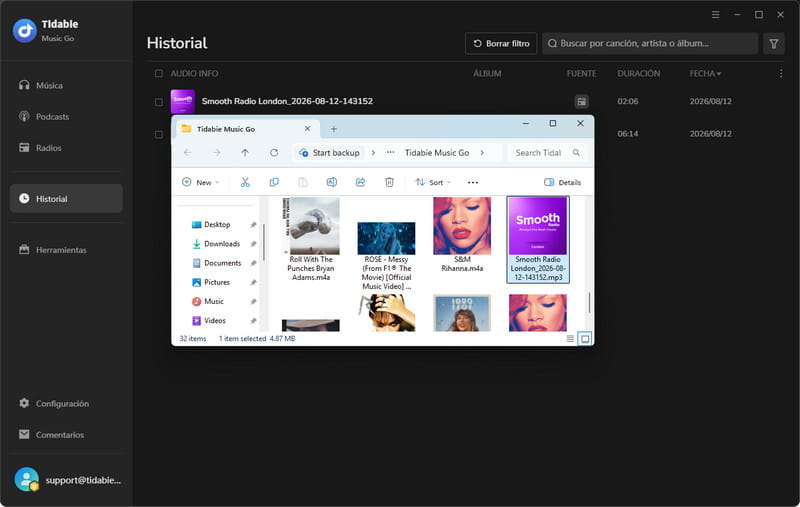Select ROSÉ - Messy video file
The width and height of the screenshot is (800, 507).
[x=386, y=256]
